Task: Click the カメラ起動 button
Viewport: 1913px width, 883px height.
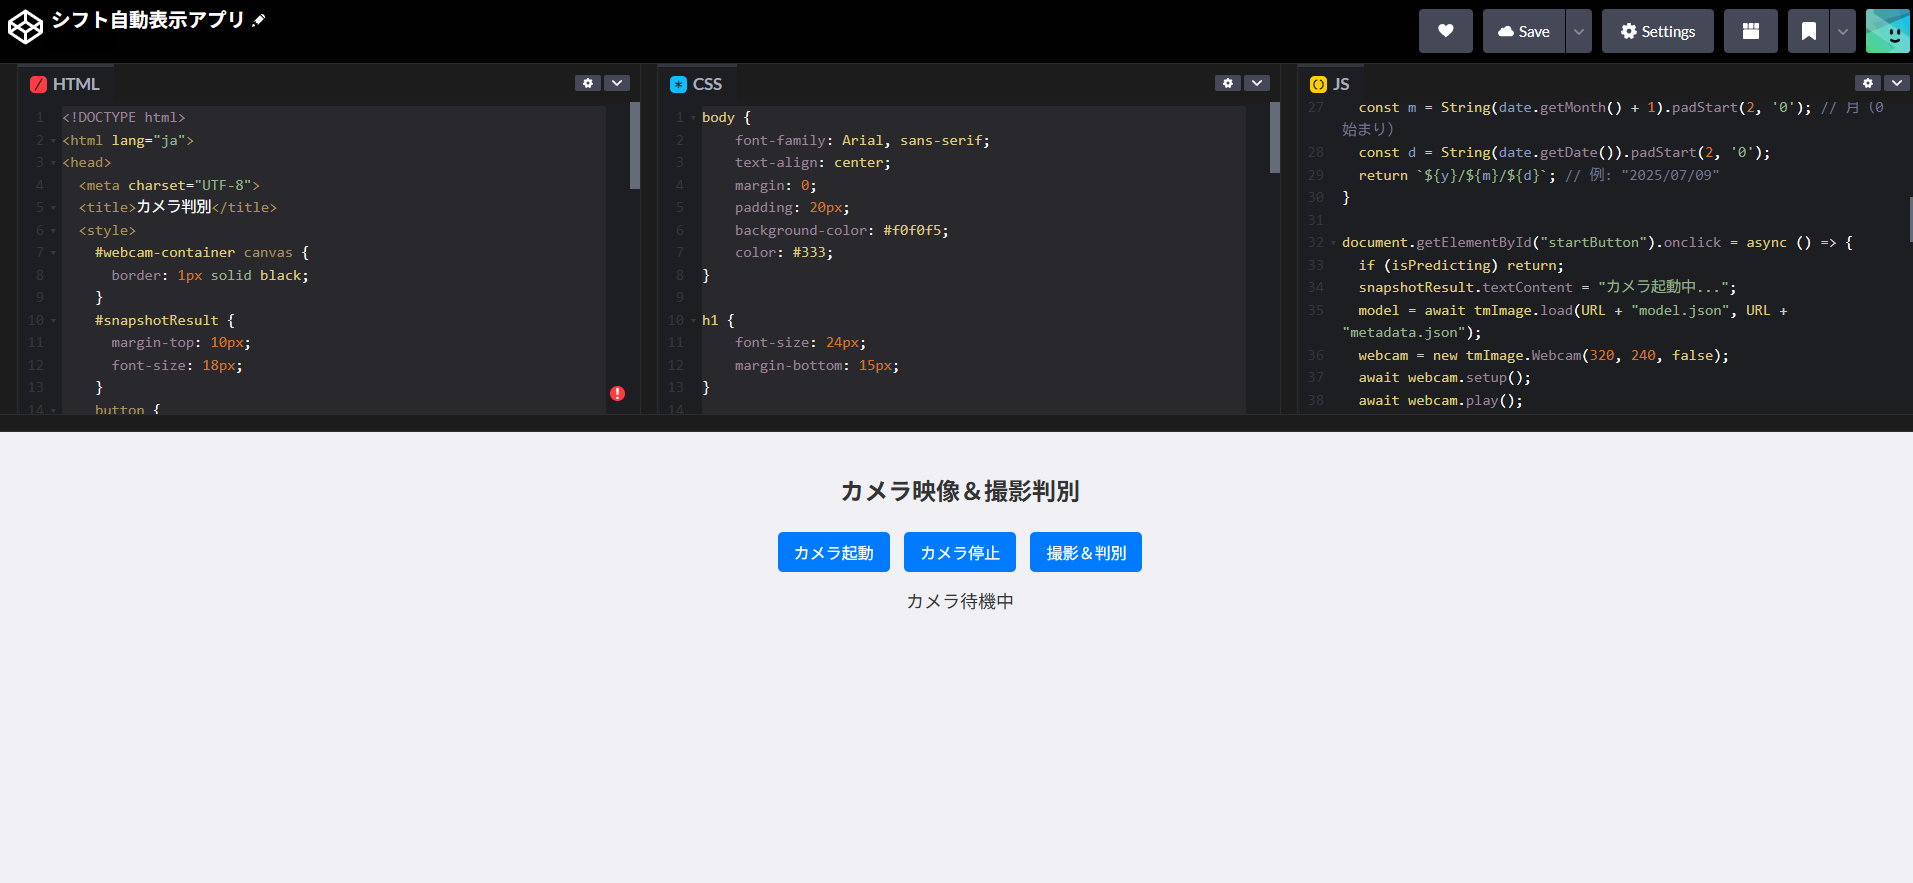Action: pyautogui.click(x=833, y=552)
